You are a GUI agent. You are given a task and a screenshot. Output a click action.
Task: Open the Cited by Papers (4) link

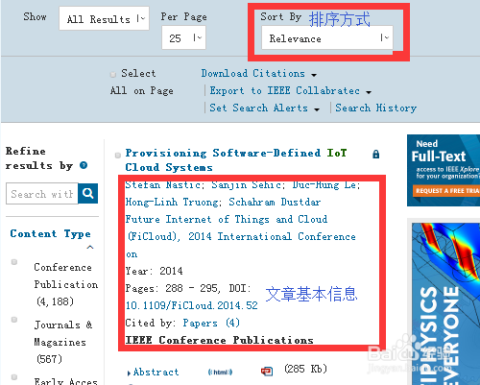pos(211,323)
